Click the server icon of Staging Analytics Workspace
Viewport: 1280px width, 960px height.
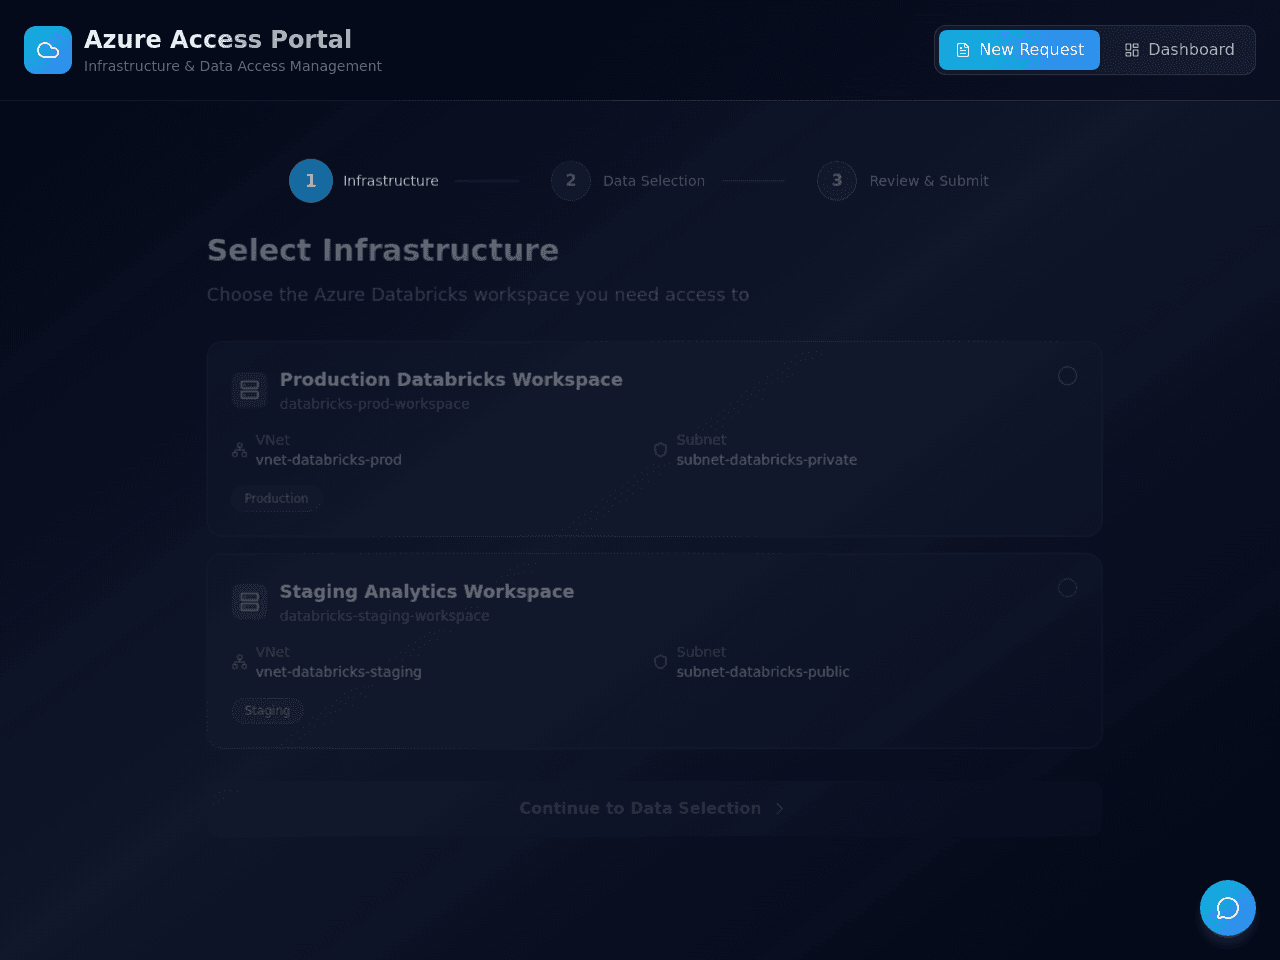(x=250, y=602)
